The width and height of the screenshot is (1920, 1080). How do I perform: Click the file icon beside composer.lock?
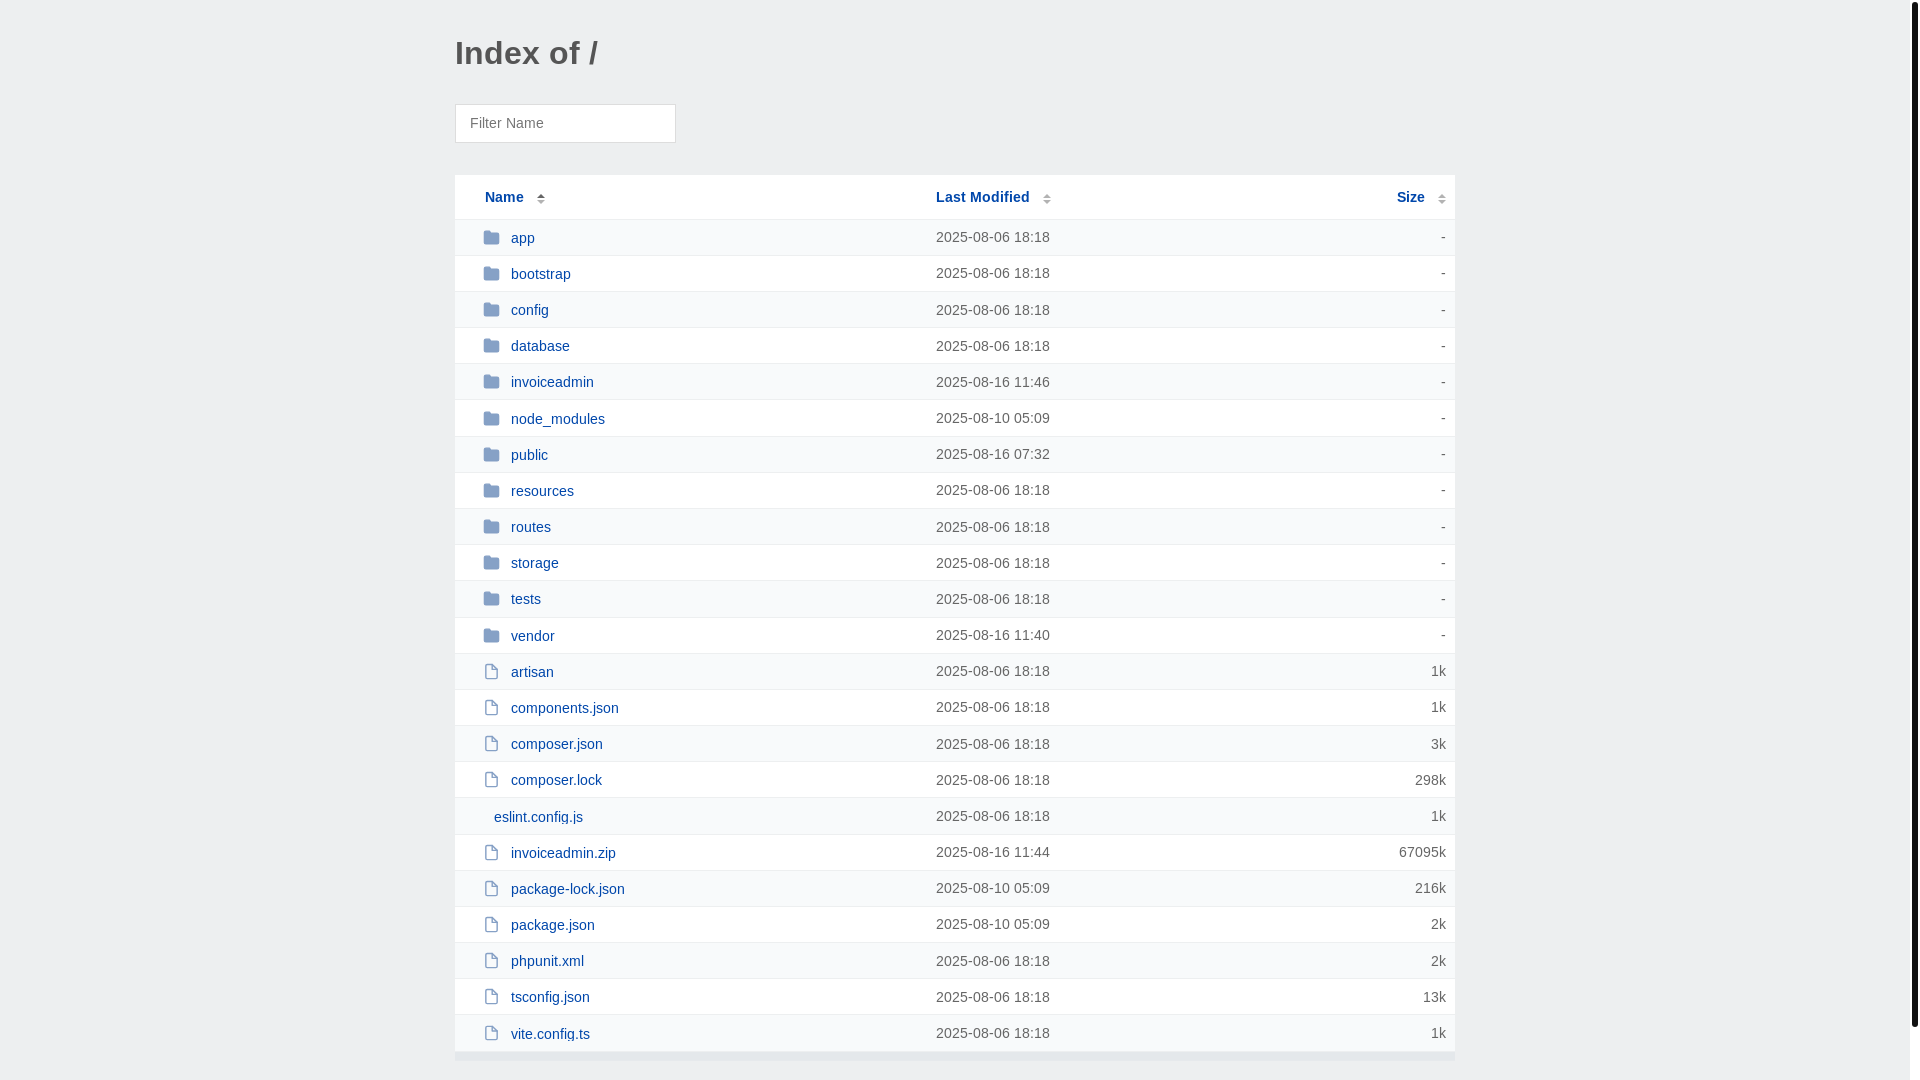491,780
